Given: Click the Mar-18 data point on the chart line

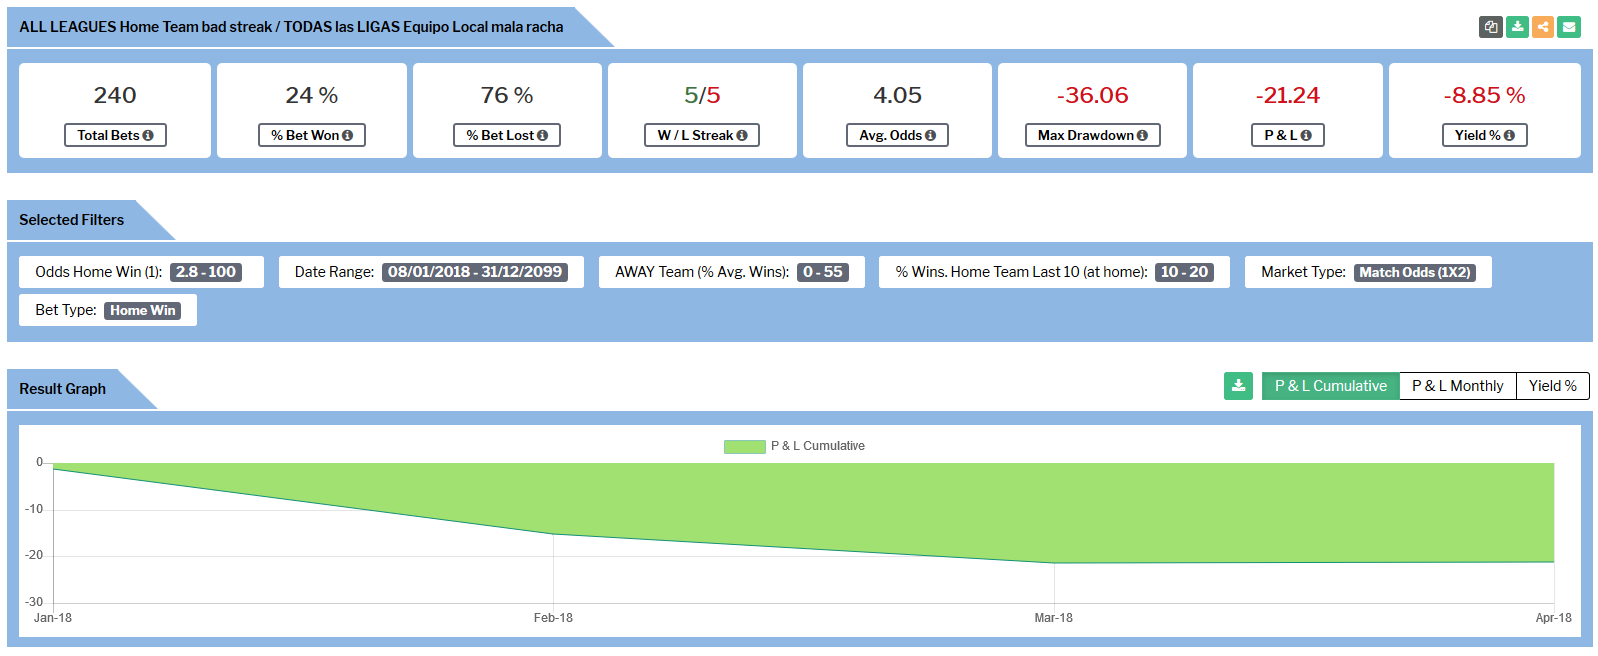Looking at the screenshot, I should 1053,563.
